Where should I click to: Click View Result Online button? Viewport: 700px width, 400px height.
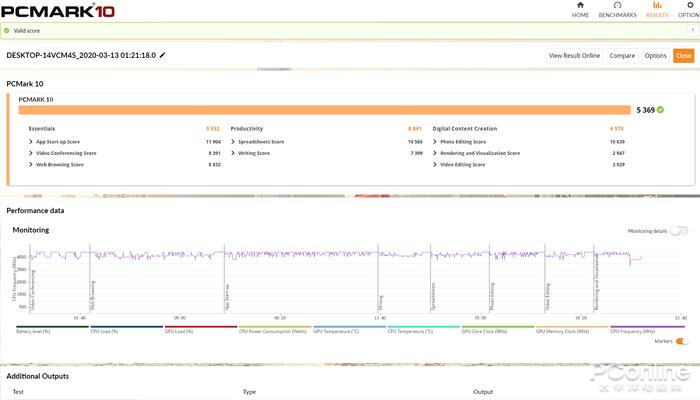pyautogui.click(x=574, y=55)
